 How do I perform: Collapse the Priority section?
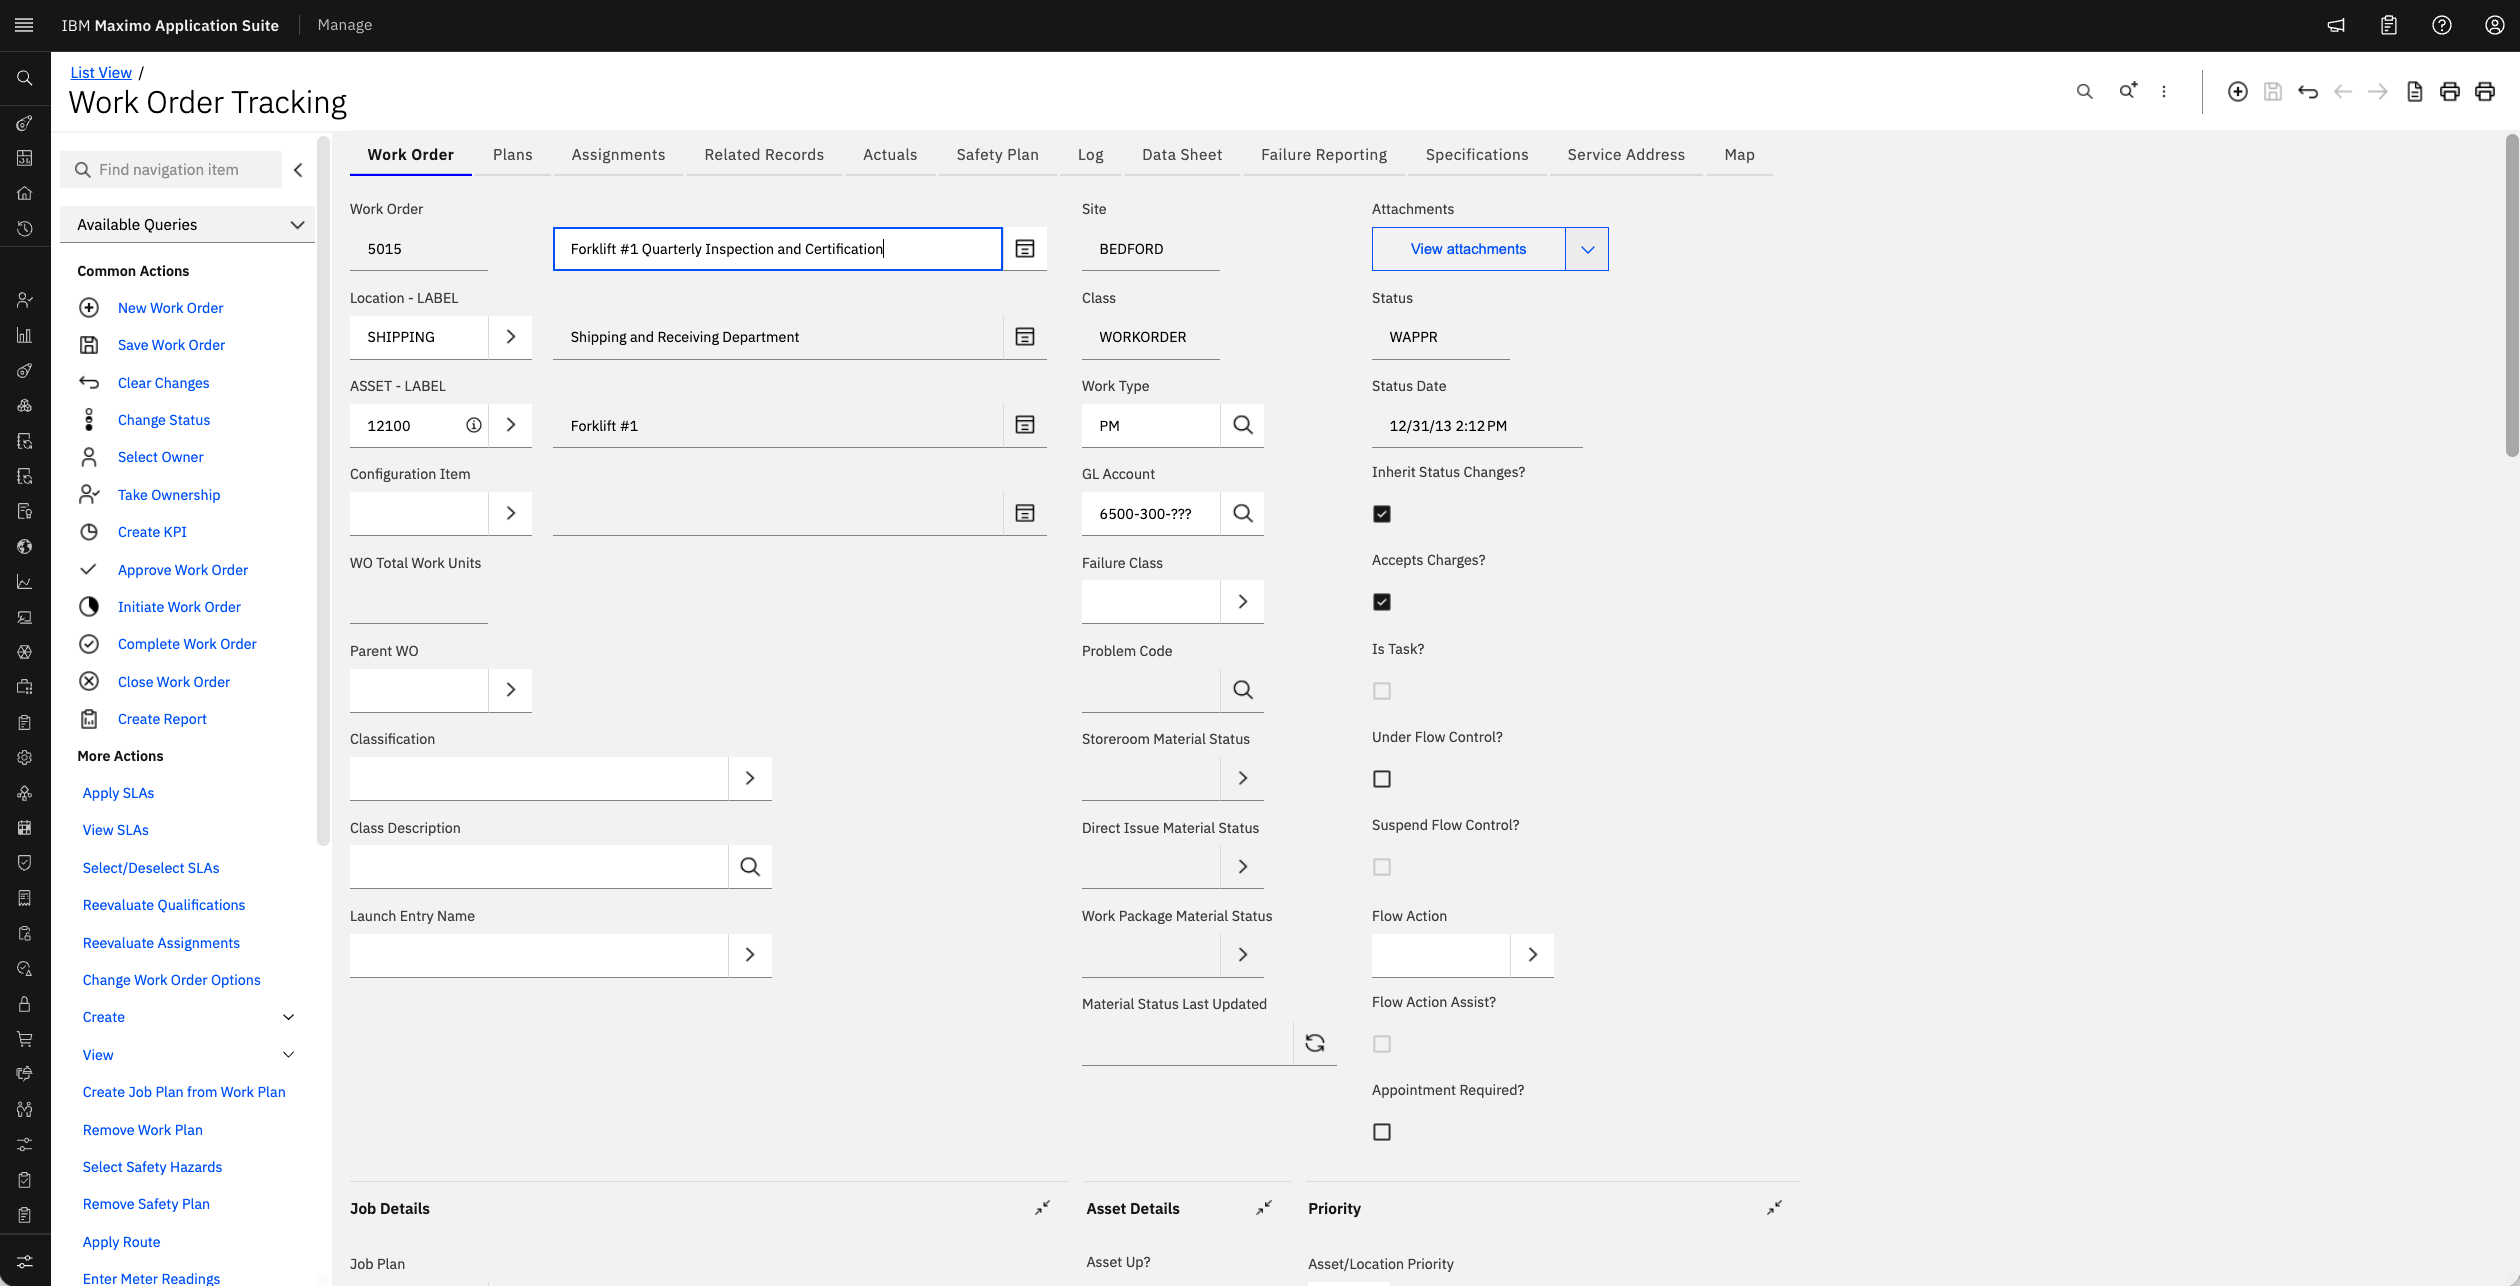point(1774,1208)
